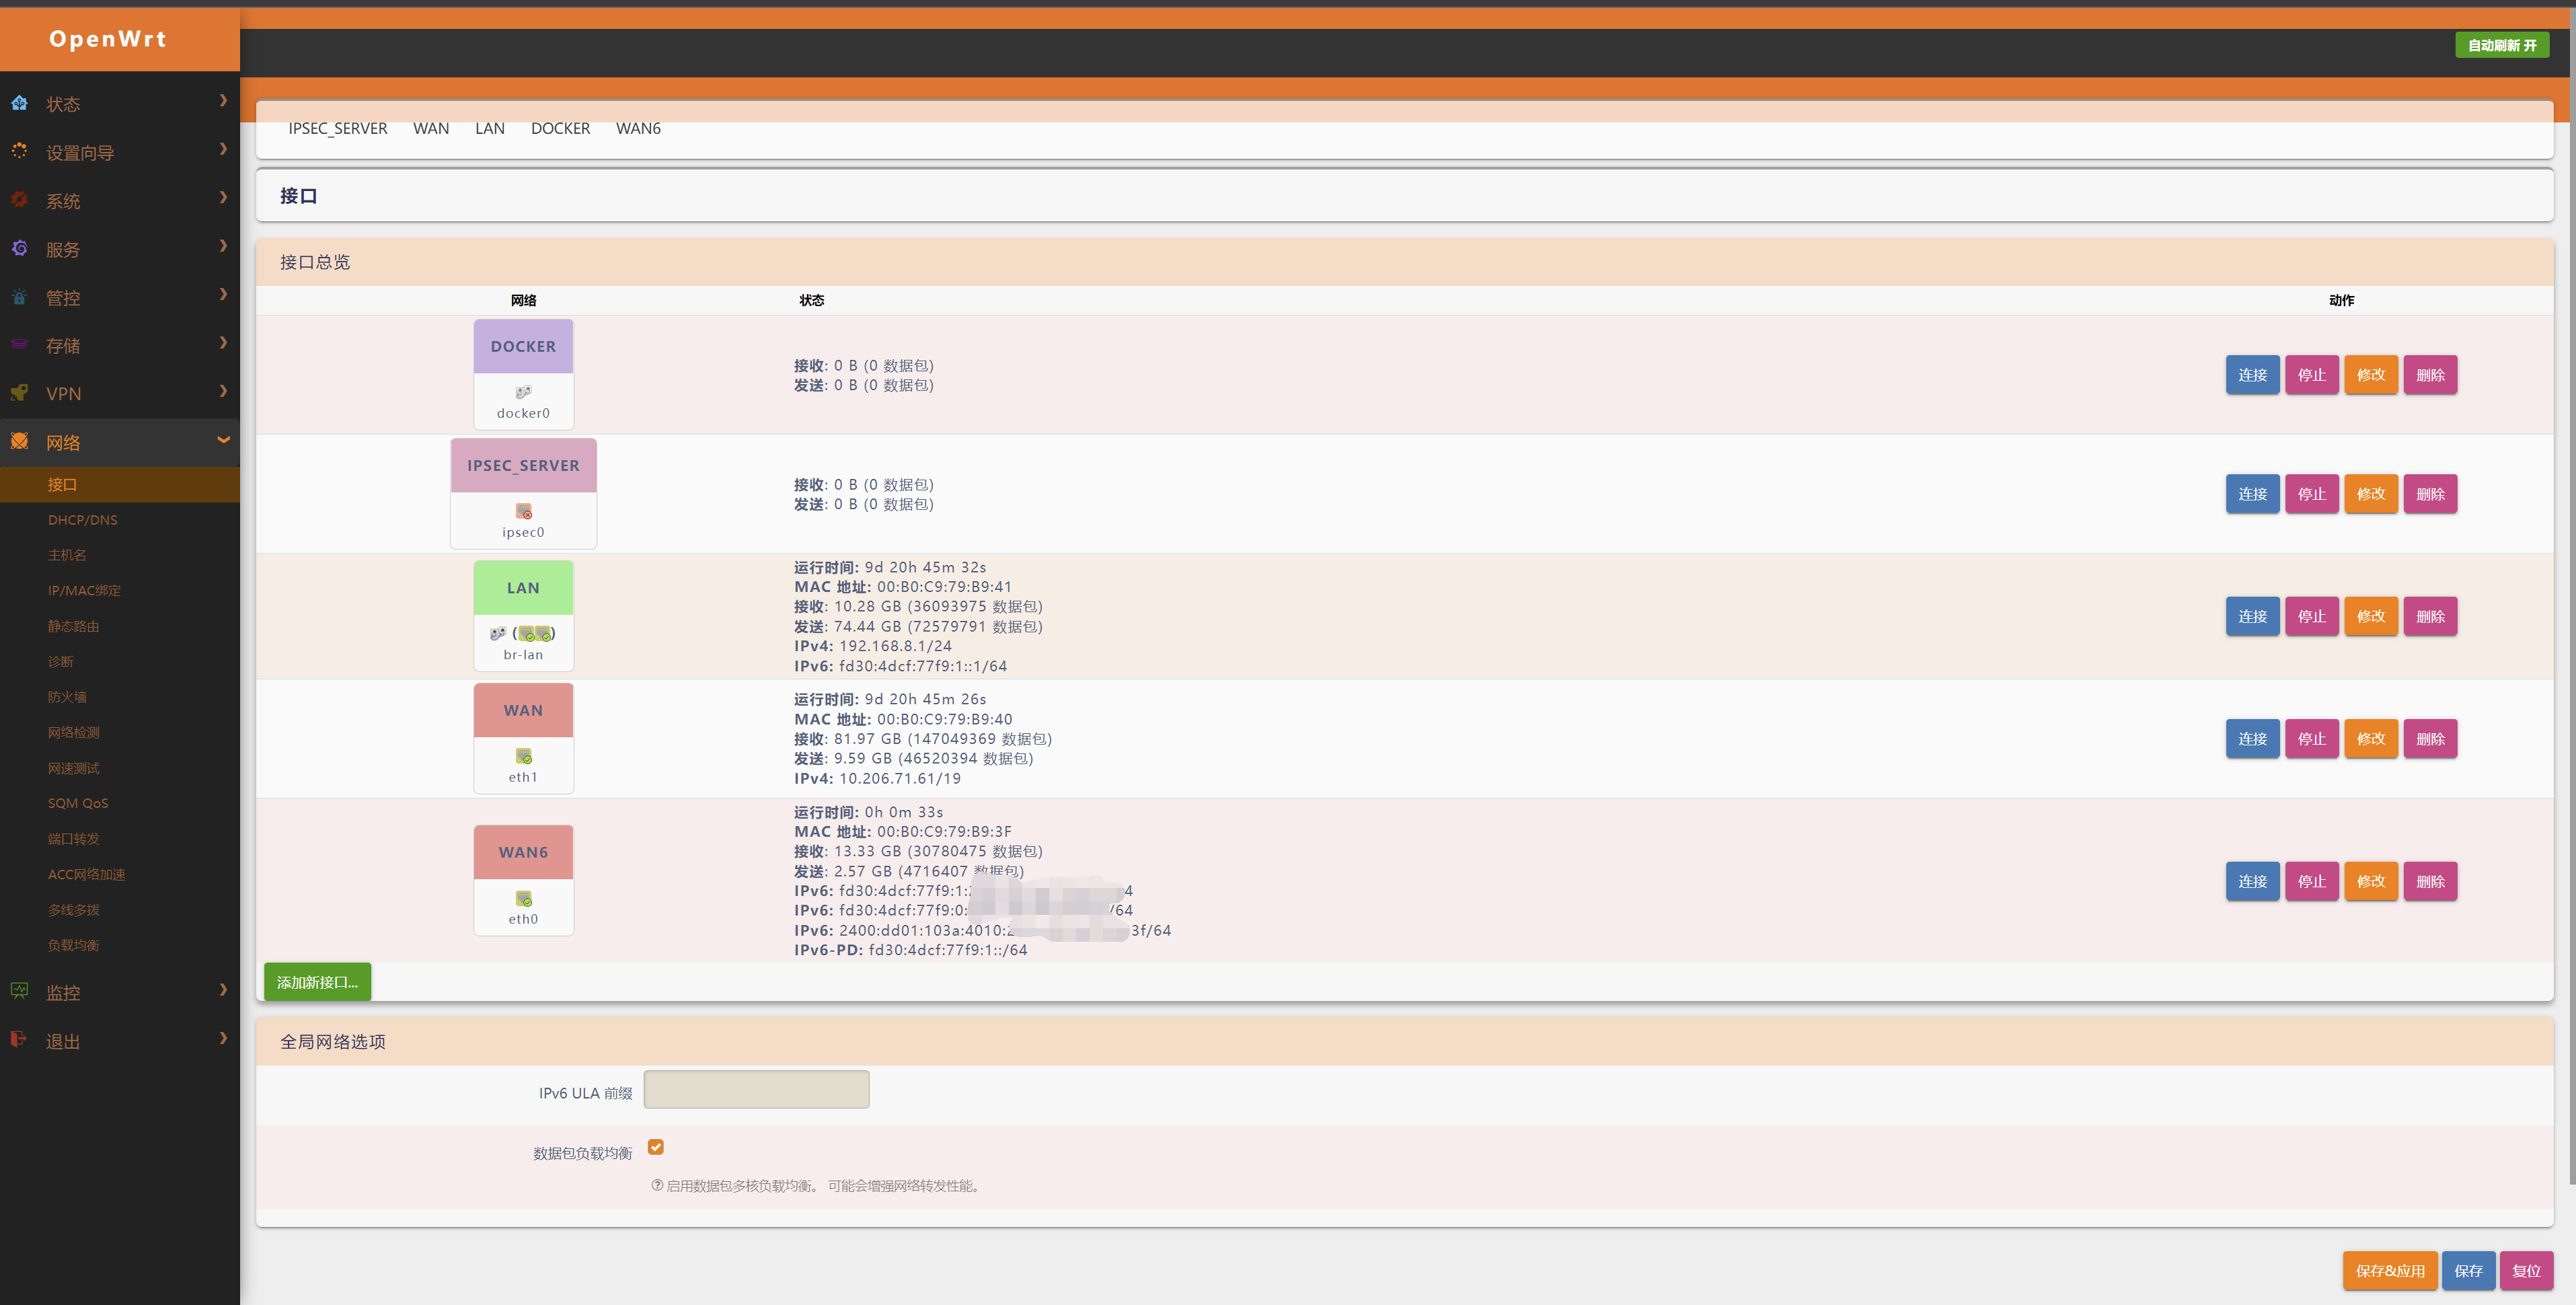Click the home icon beside 状态
Screen dimensions: 2576x1305
[19, 103]
